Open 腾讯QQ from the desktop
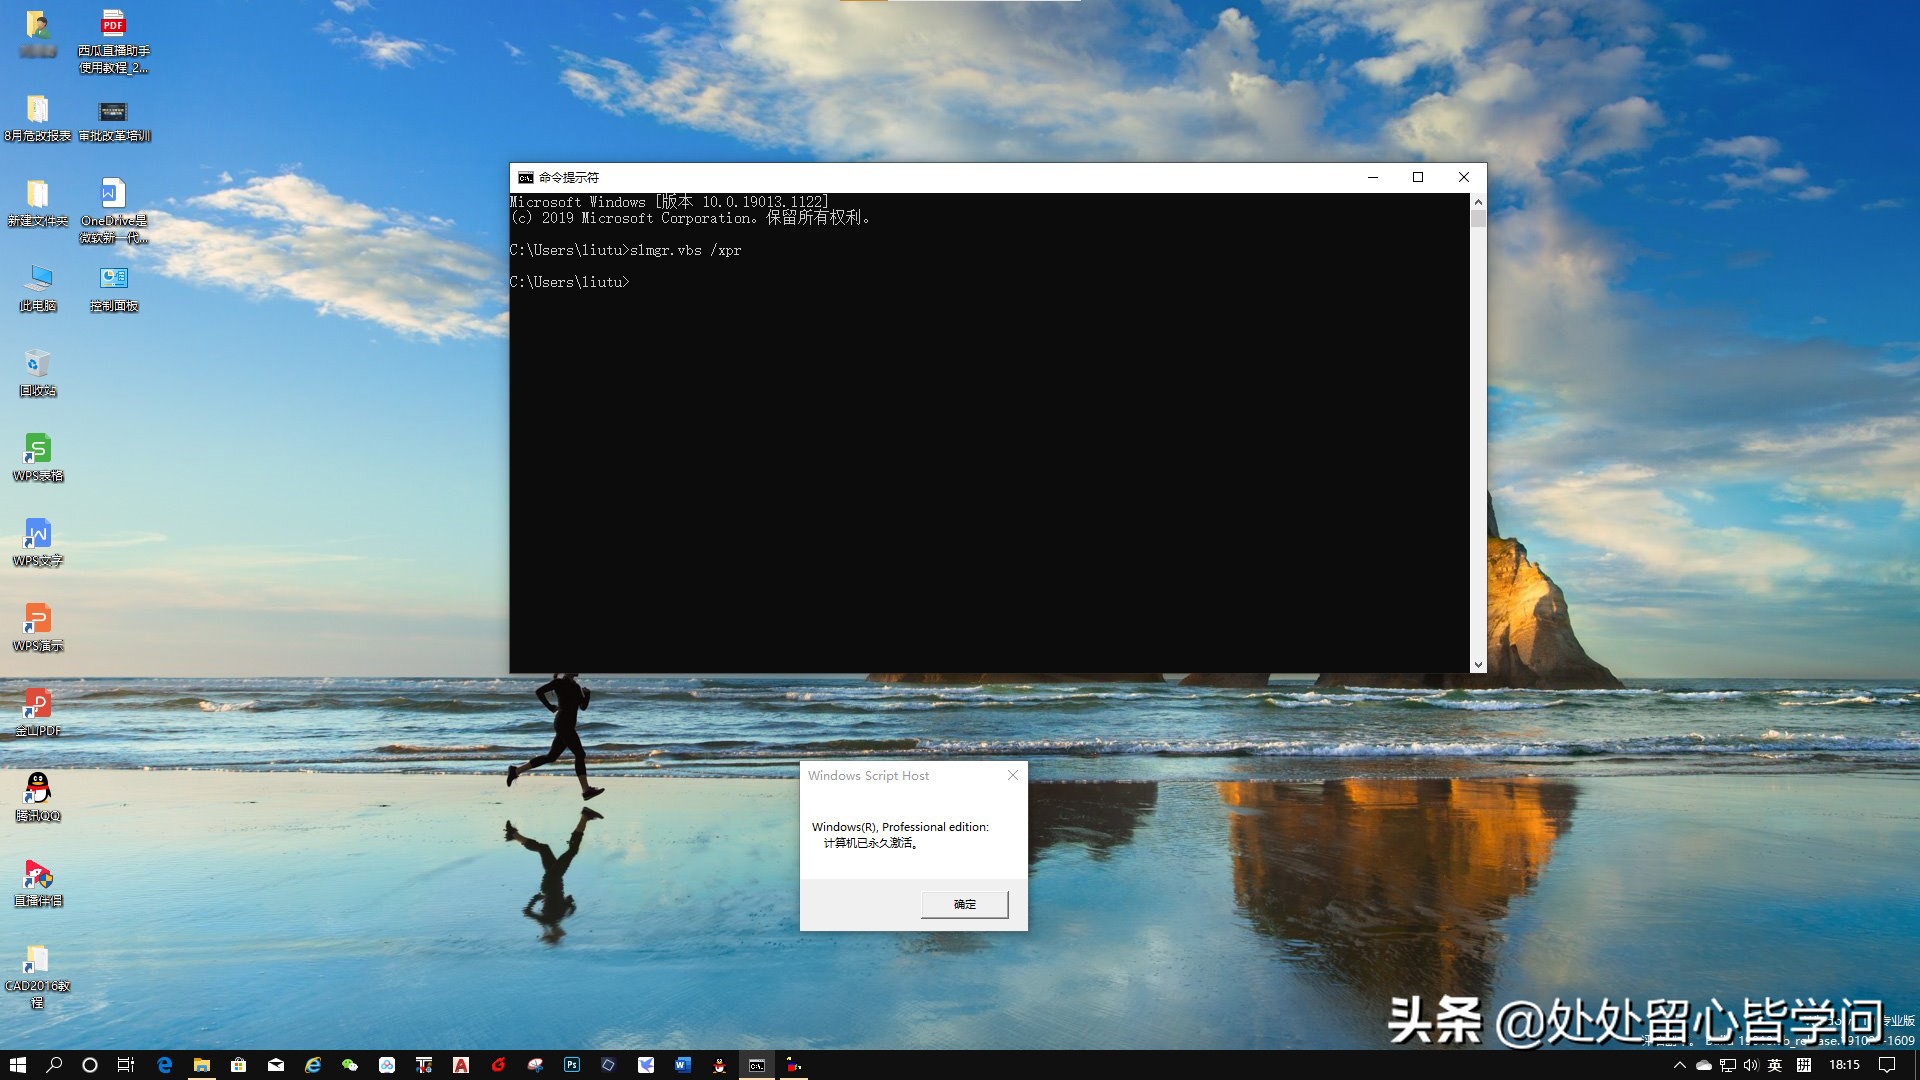 [38, 790]
